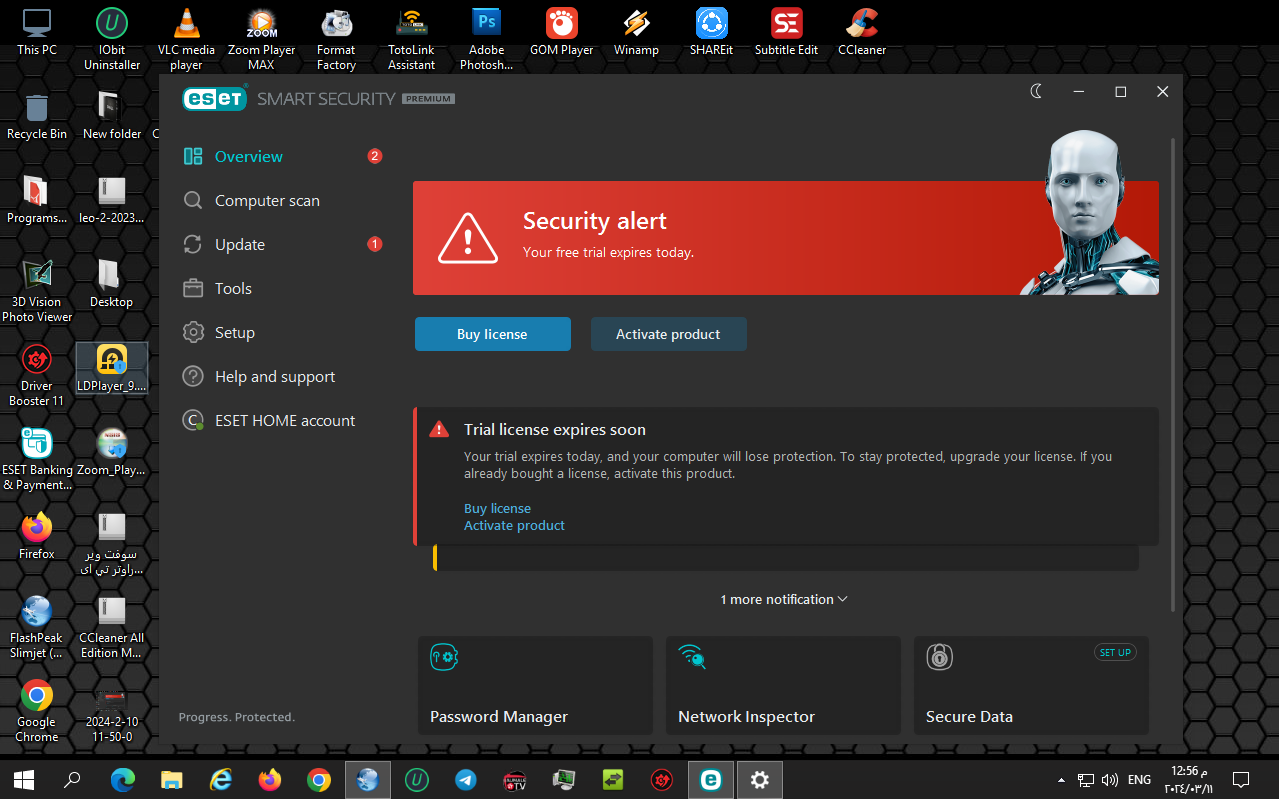Open Settings from the taskbar gear icon
The width and height of the screenshot is (1279, 799).
pyautogui.click(x=760, y=779)
